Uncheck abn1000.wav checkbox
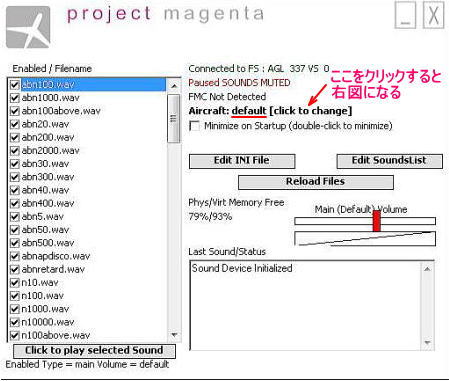The height and width of the screenshot is (381, 449). tap(14, 98)
